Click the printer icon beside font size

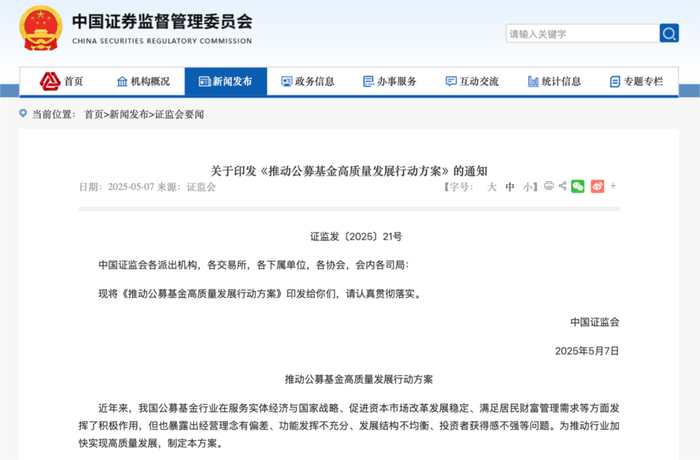pyautogui.click(x=549, y=185)
